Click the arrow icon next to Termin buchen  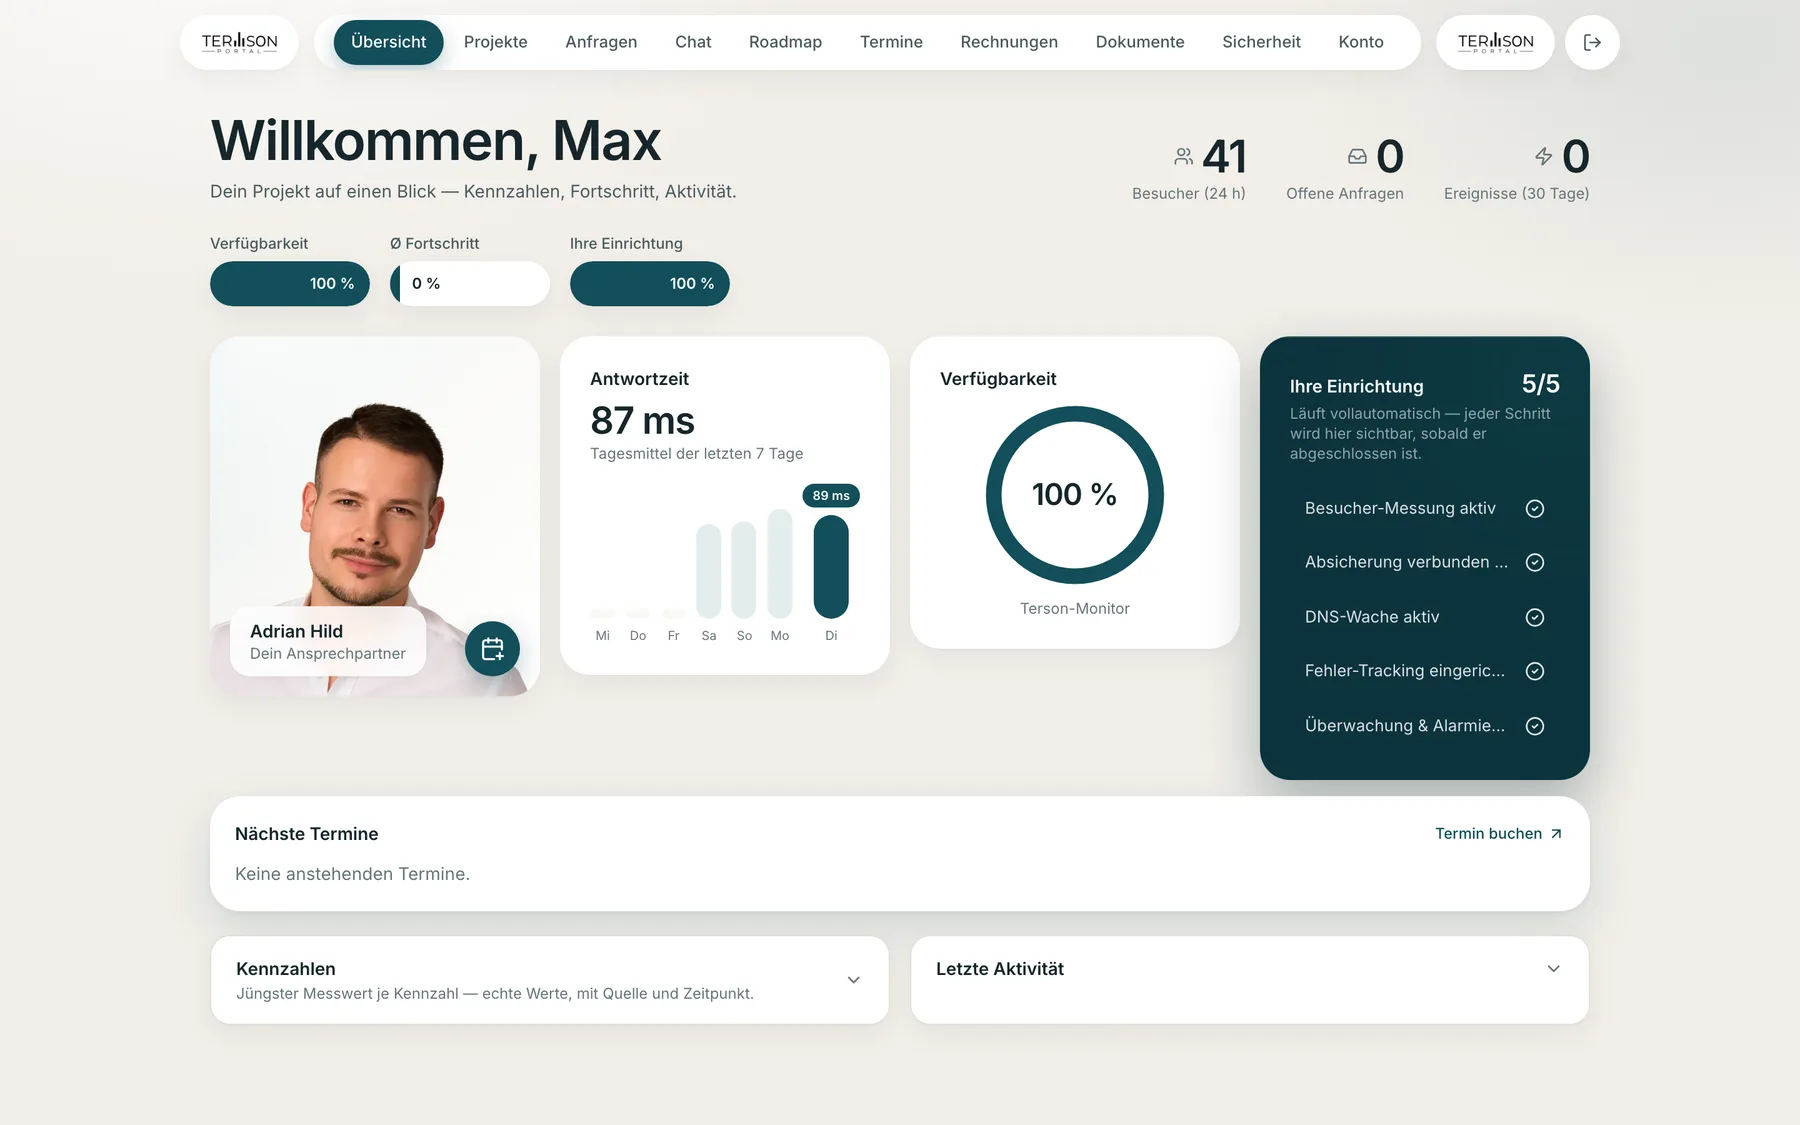(1556, 834)
